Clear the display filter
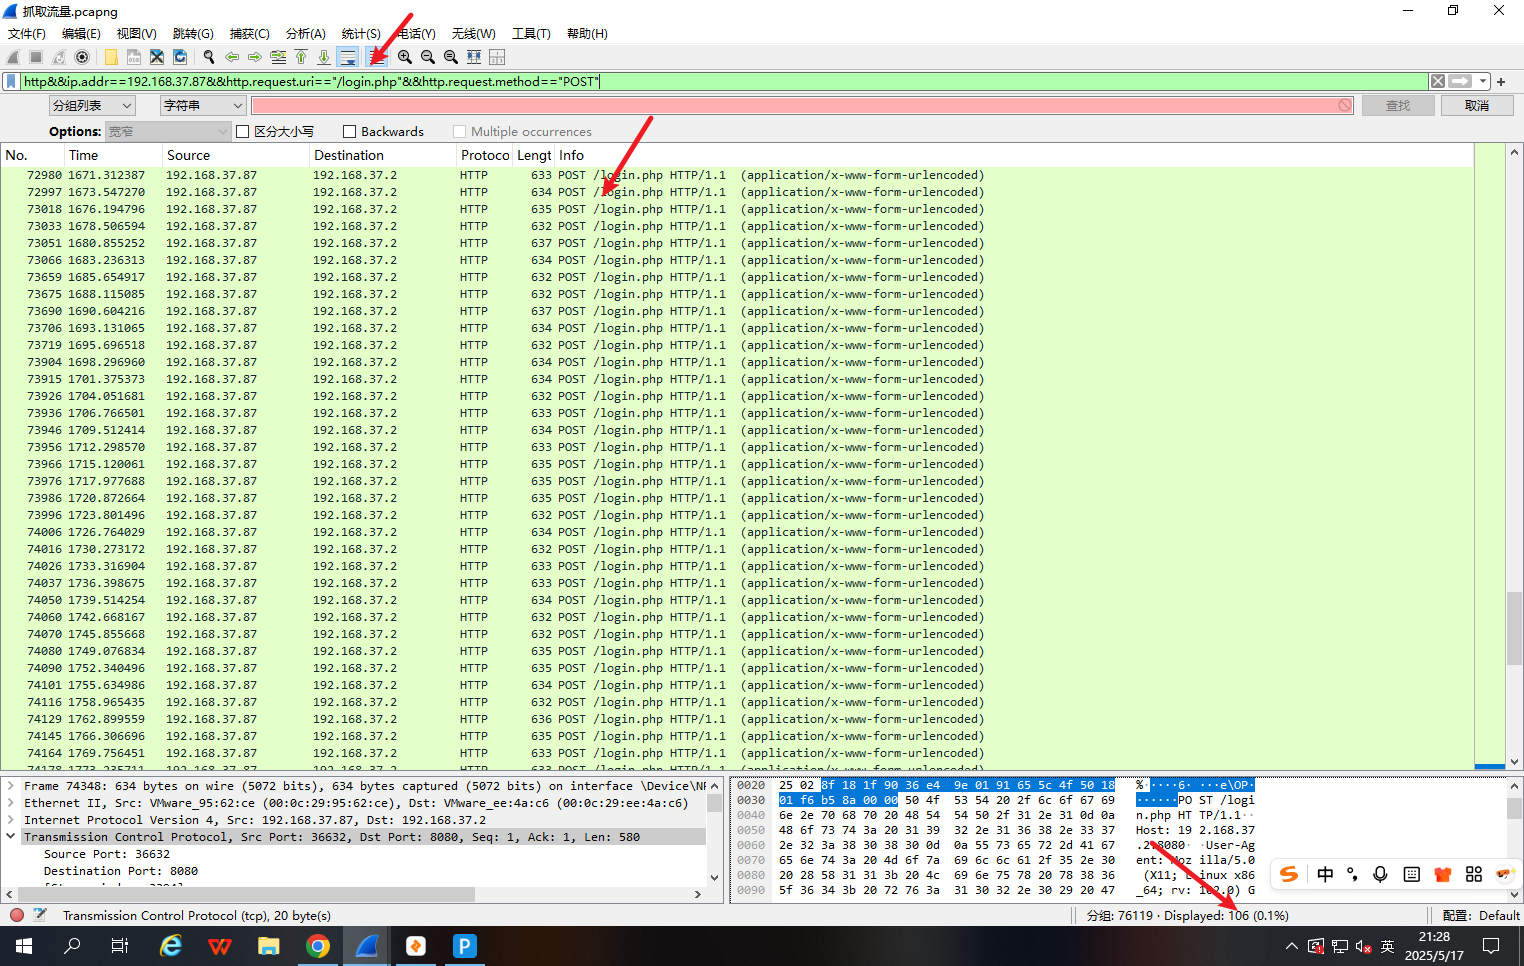The image size is (1524, 966). [x=1437, y=81]
